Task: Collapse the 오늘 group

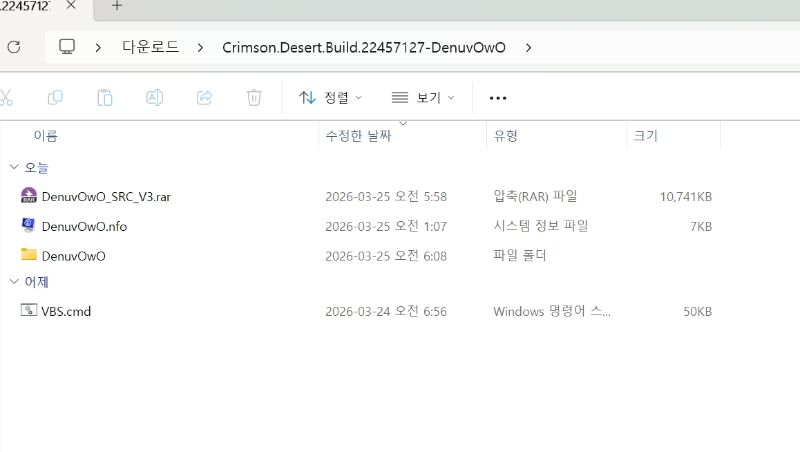Action: pyautogui.click(x=13, y=167)
